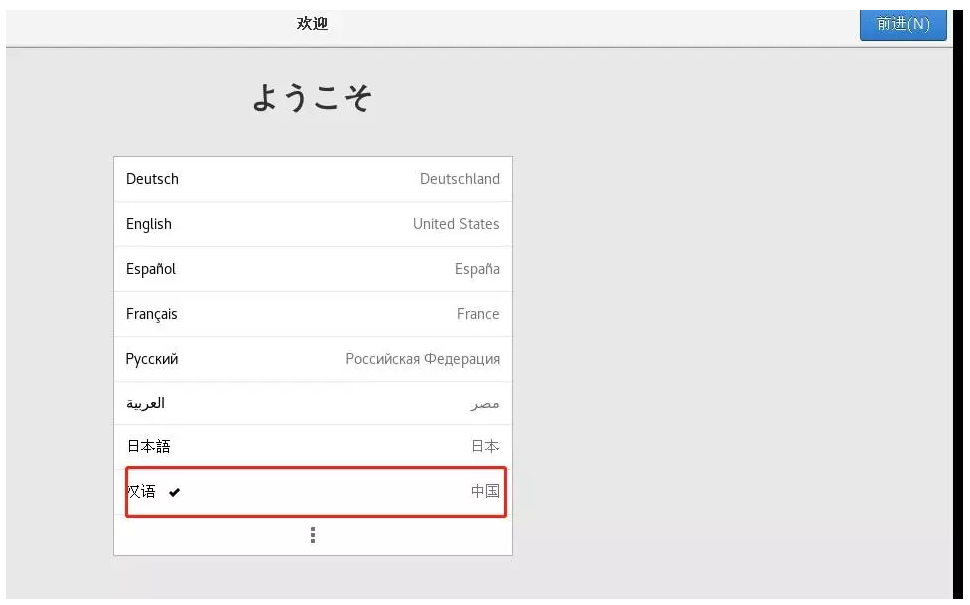This screenshot has height=605, width=970.
Task: Click the 中国 region label
Action: [x=485, y=492]
